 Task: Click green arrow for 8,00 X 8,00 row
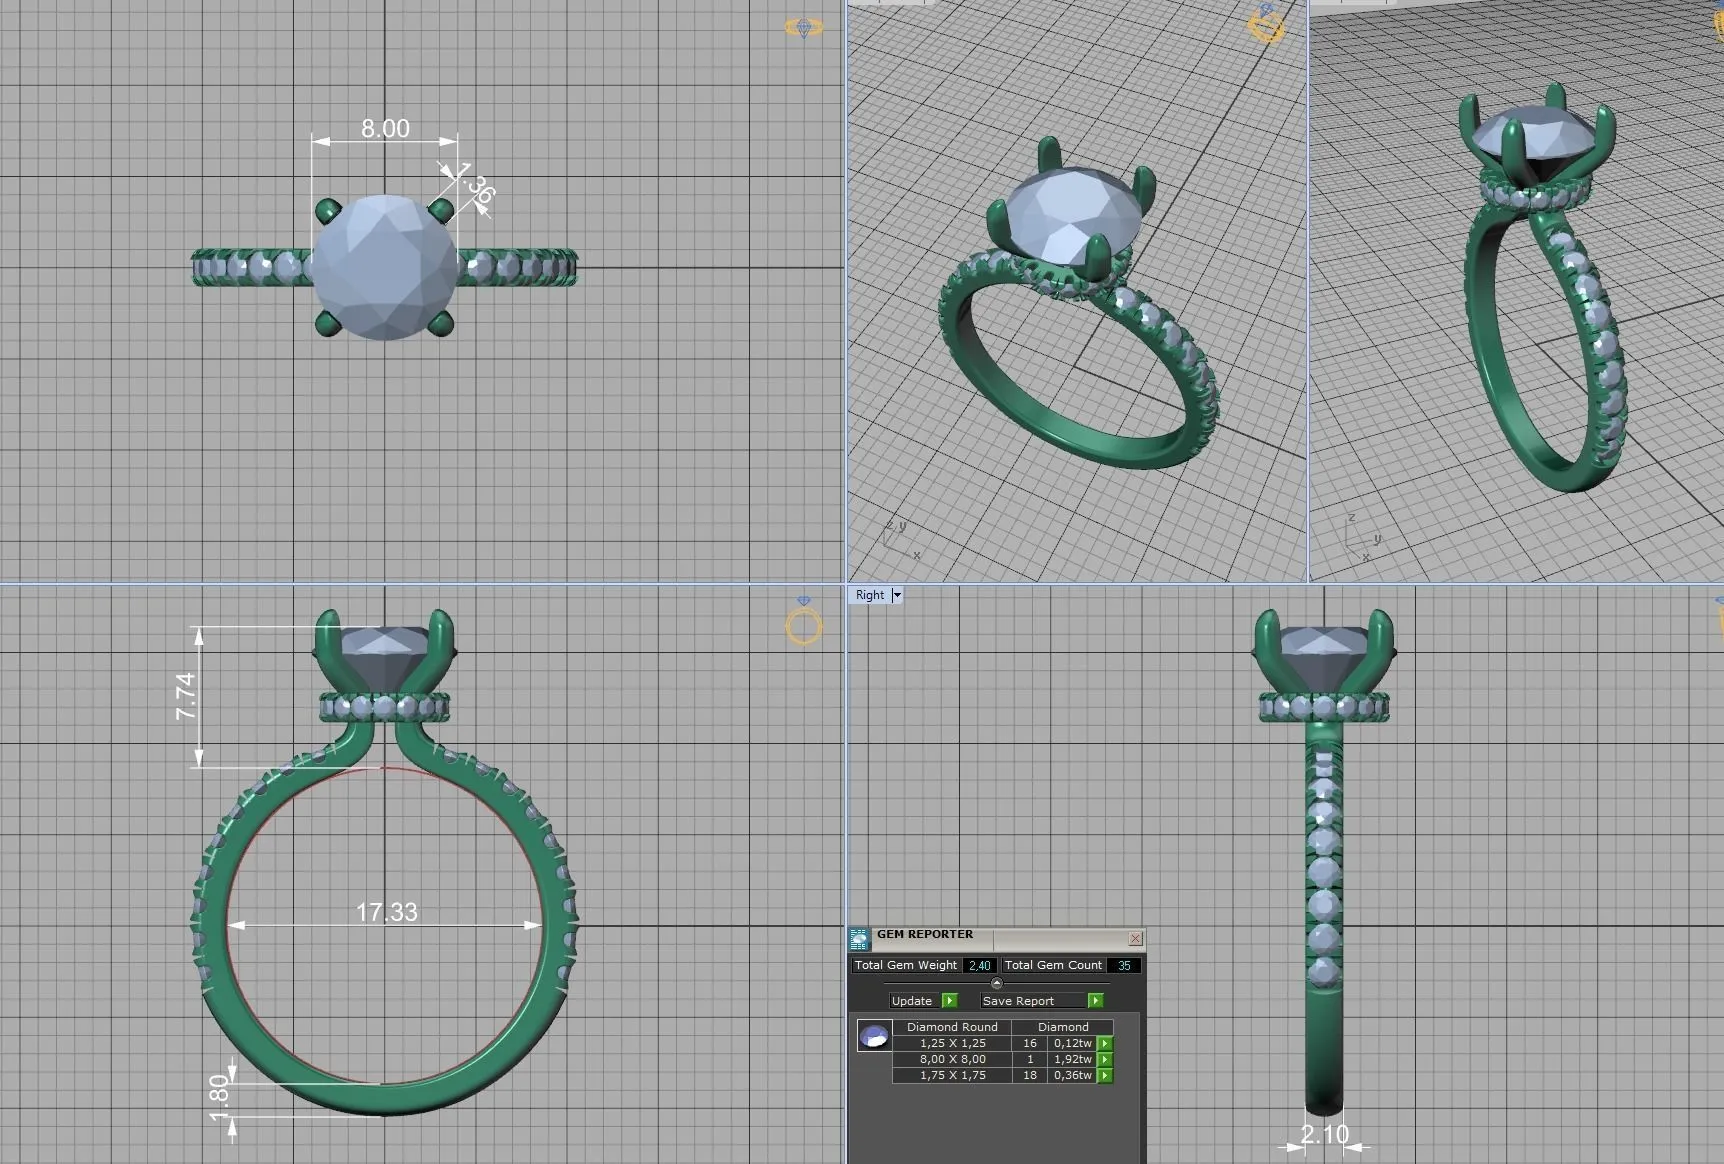1105,1059
